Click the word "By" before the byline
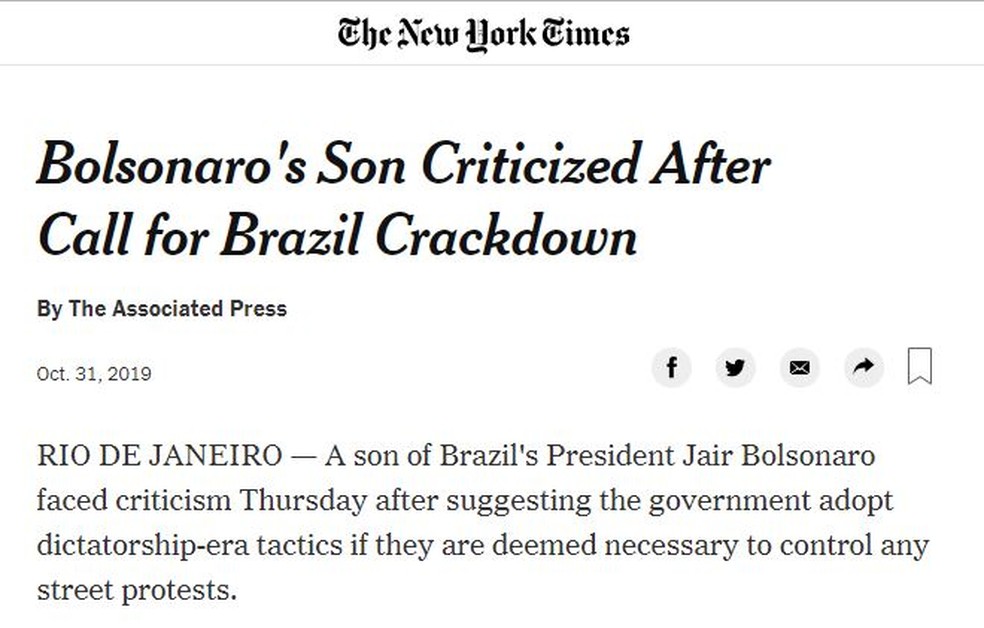Screen dimensions: 984x628 tap(50, 309)
